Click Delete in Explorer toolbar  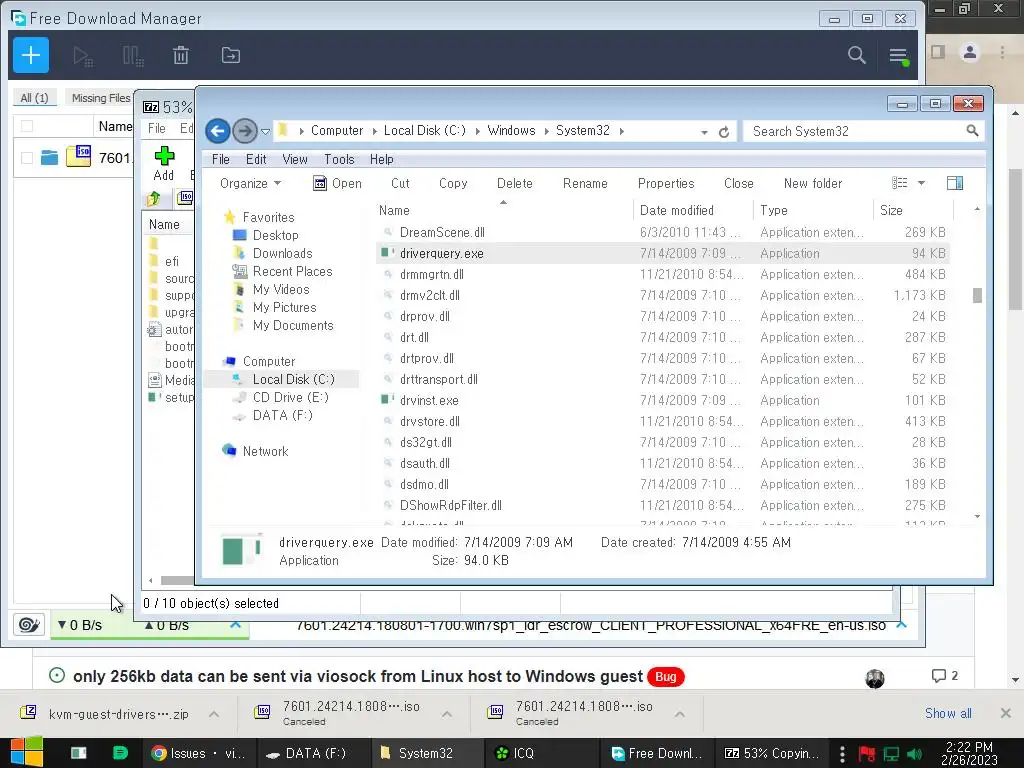click(x=515, y=184)
